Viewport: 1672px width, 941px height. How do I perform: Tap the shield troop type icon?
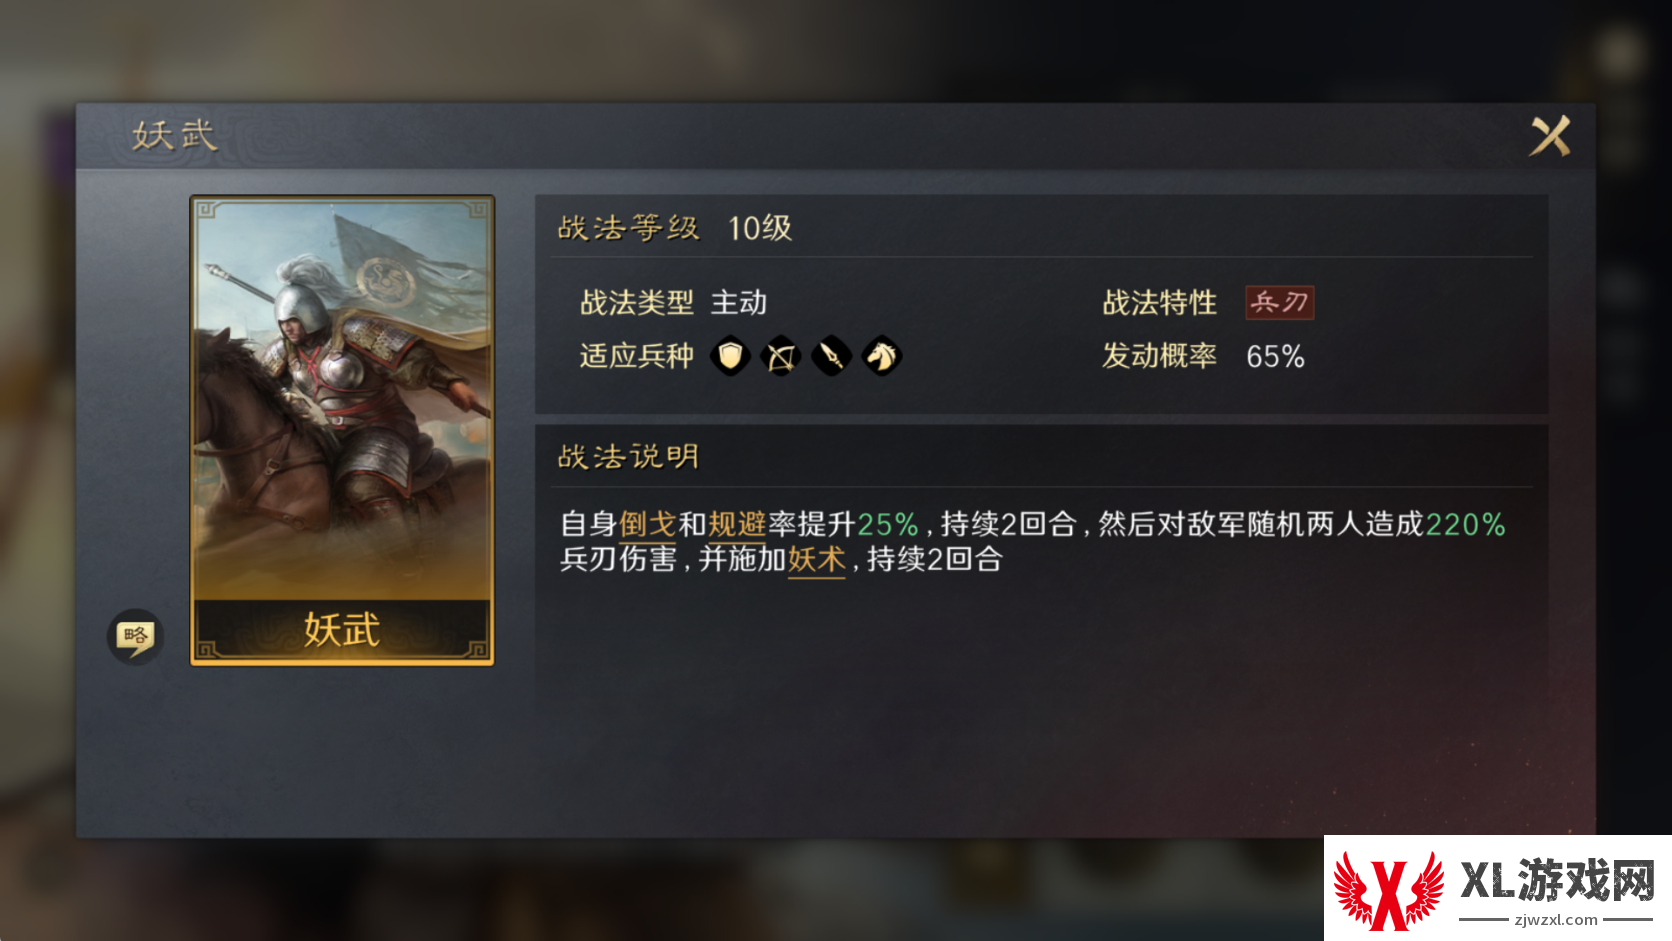[x=730, y=356]
